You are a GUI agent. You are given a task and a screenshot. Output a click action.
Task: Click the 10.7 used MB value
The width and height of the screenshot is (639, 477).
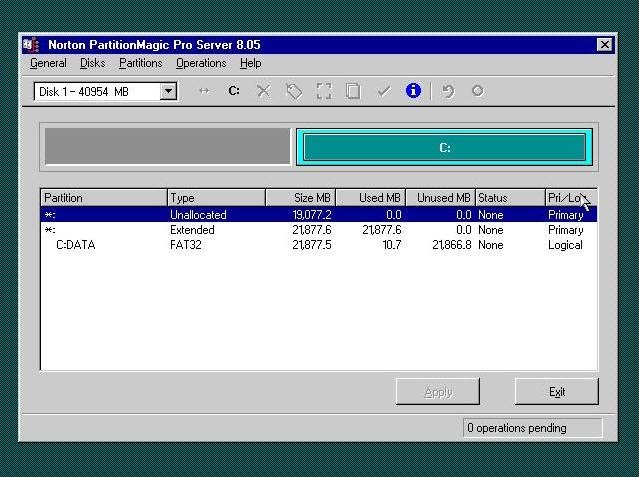click(x=391, y=245)
